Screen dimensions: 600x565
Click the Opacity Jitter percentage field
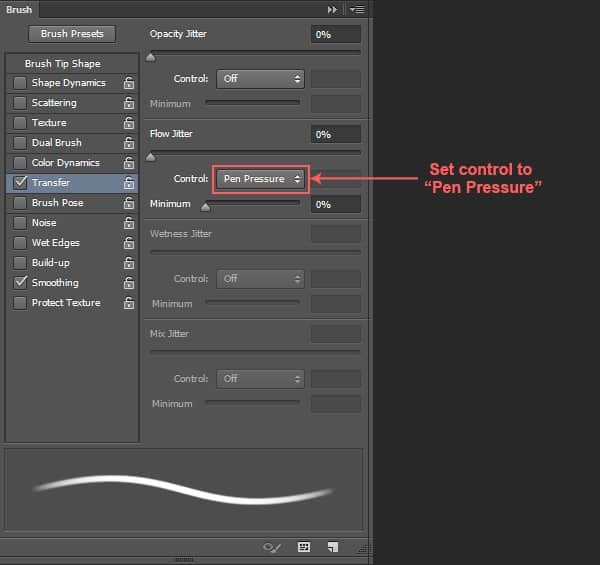[336, 34]
